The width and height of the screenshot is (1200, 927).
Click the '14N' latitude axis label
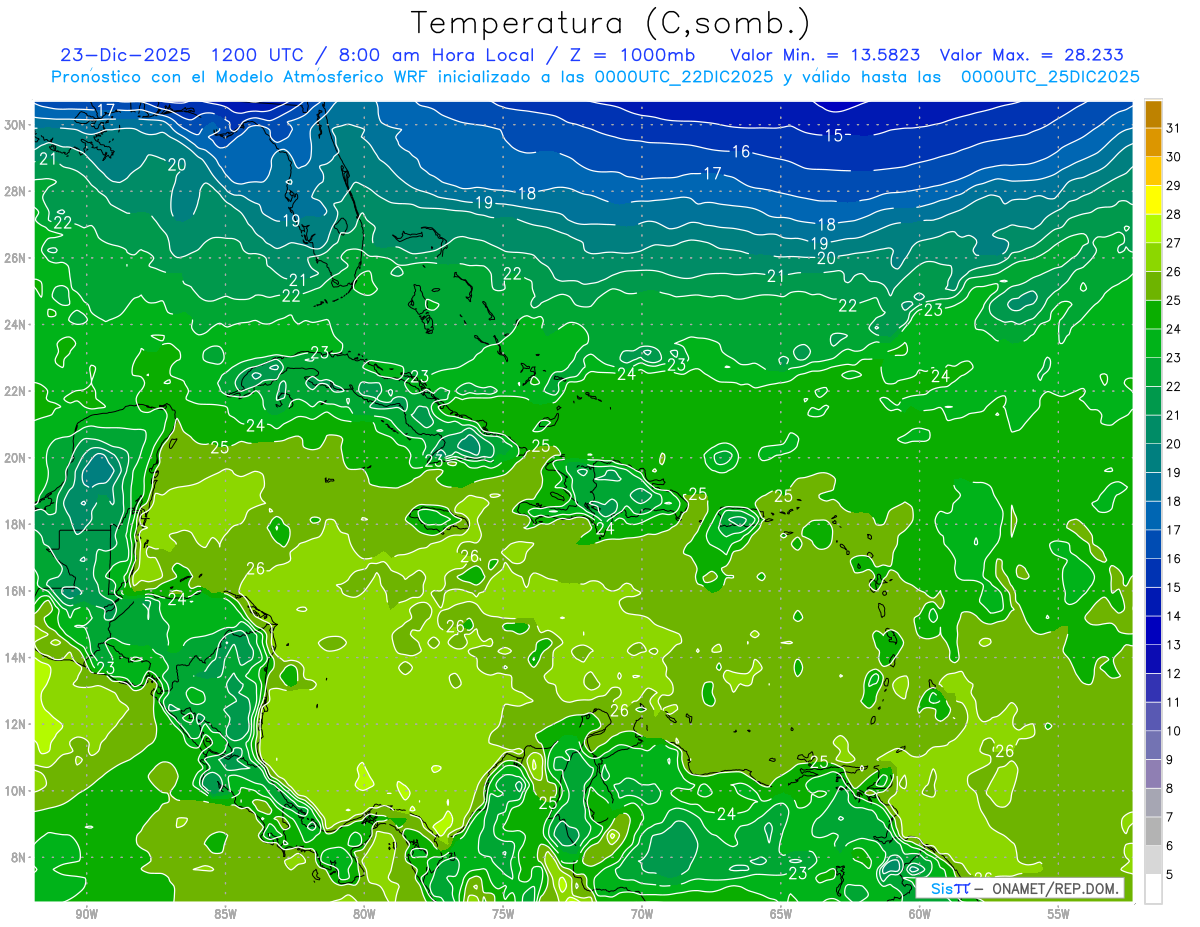pos(16,658)
